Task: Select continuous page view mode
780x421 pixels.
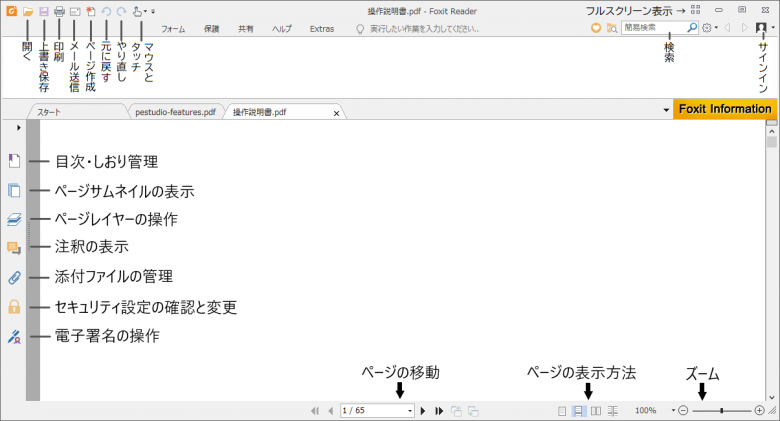Action: pos(579,411)
